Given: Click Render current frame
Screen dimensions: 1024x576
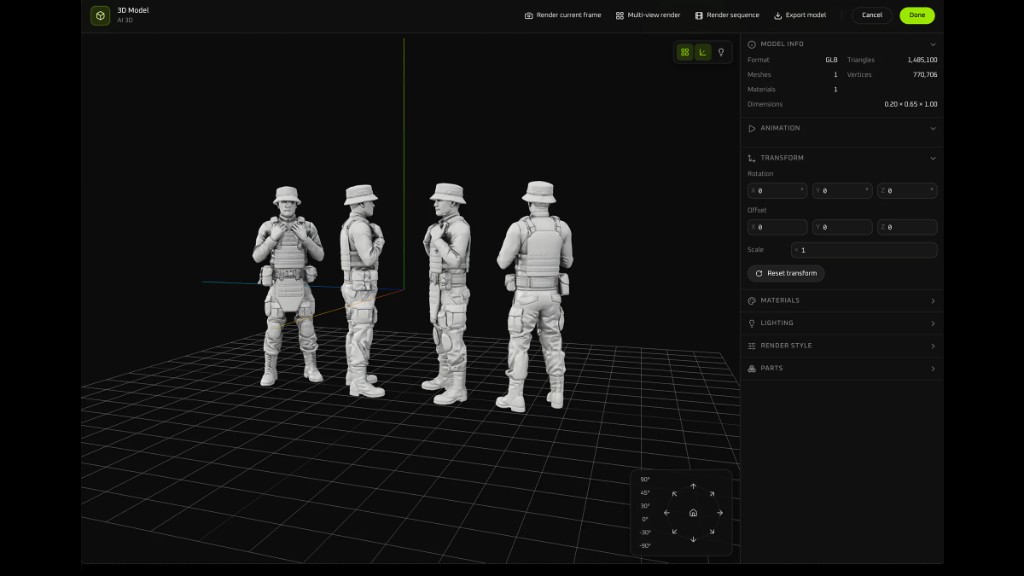Looking at the screenshot, I should [x=563, y=15].
